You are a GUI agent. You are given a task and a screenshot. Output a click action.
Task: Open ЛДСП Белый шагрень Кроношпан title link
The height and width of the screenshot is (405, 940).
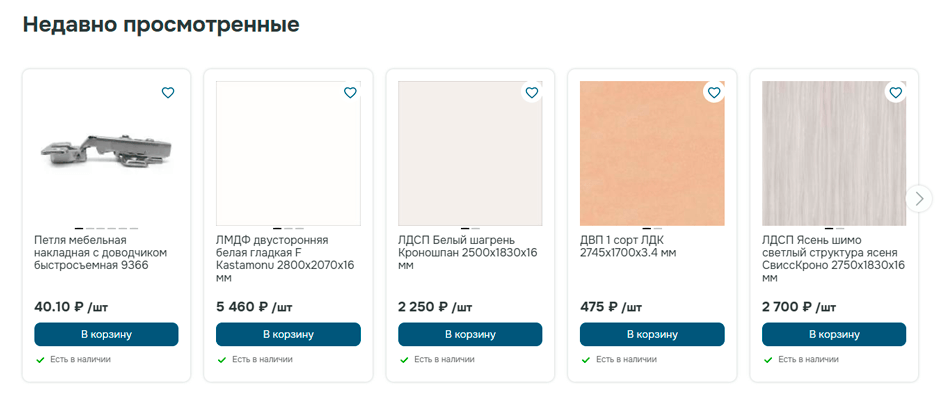(466, 253)
